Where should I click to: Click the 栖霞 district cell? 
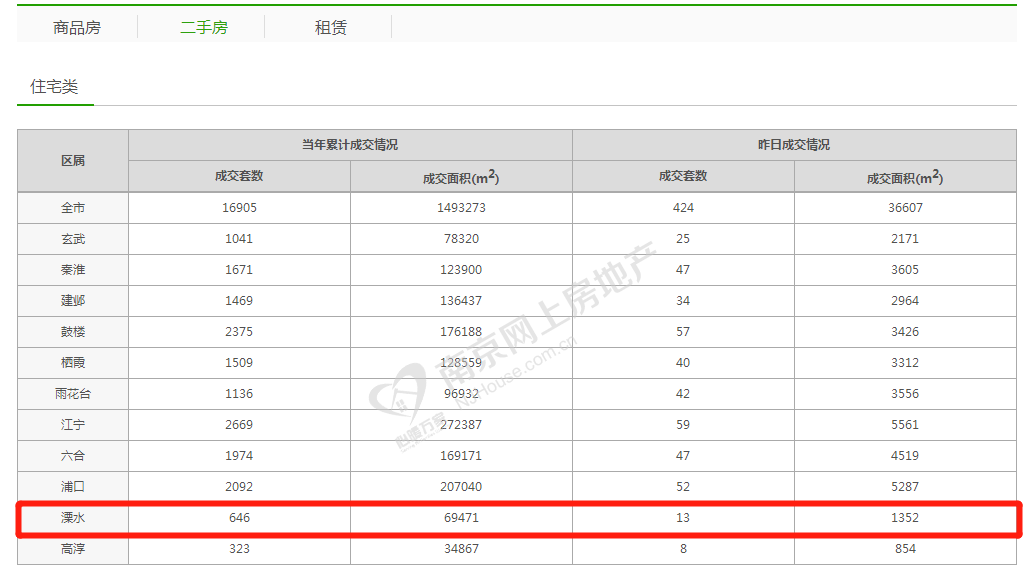tap(73, 363)
